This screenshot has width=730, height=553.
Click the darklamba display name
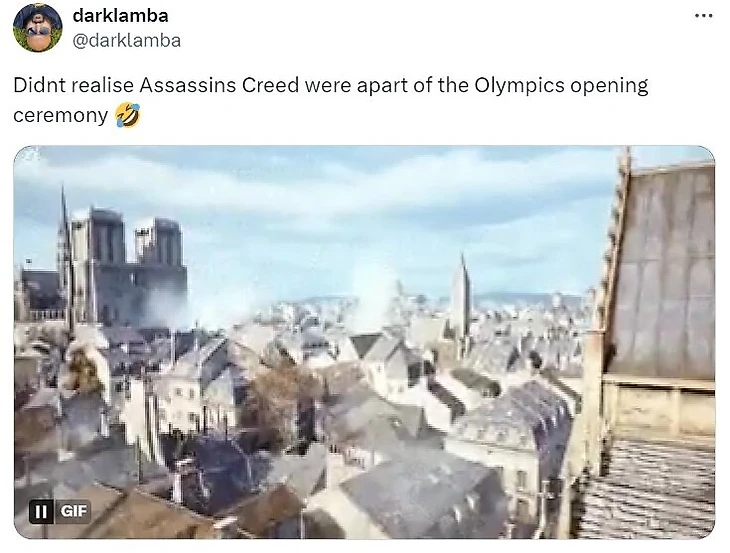120,16
